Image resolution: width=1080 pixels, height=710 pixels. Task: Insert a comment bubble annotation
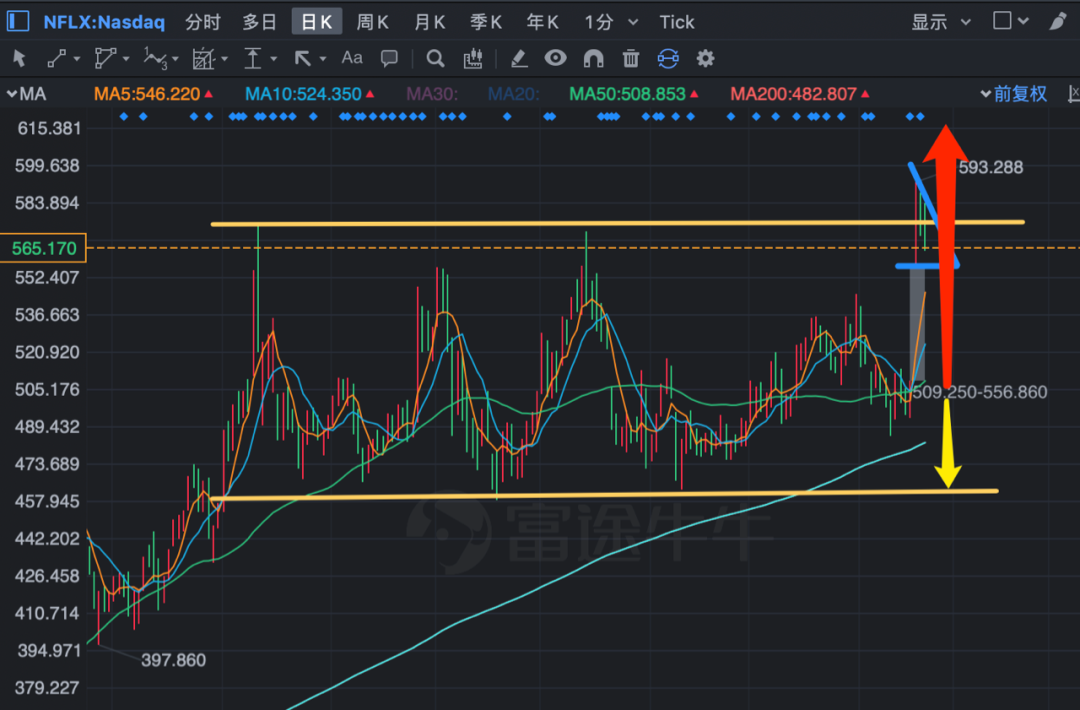tap(389, 59)
